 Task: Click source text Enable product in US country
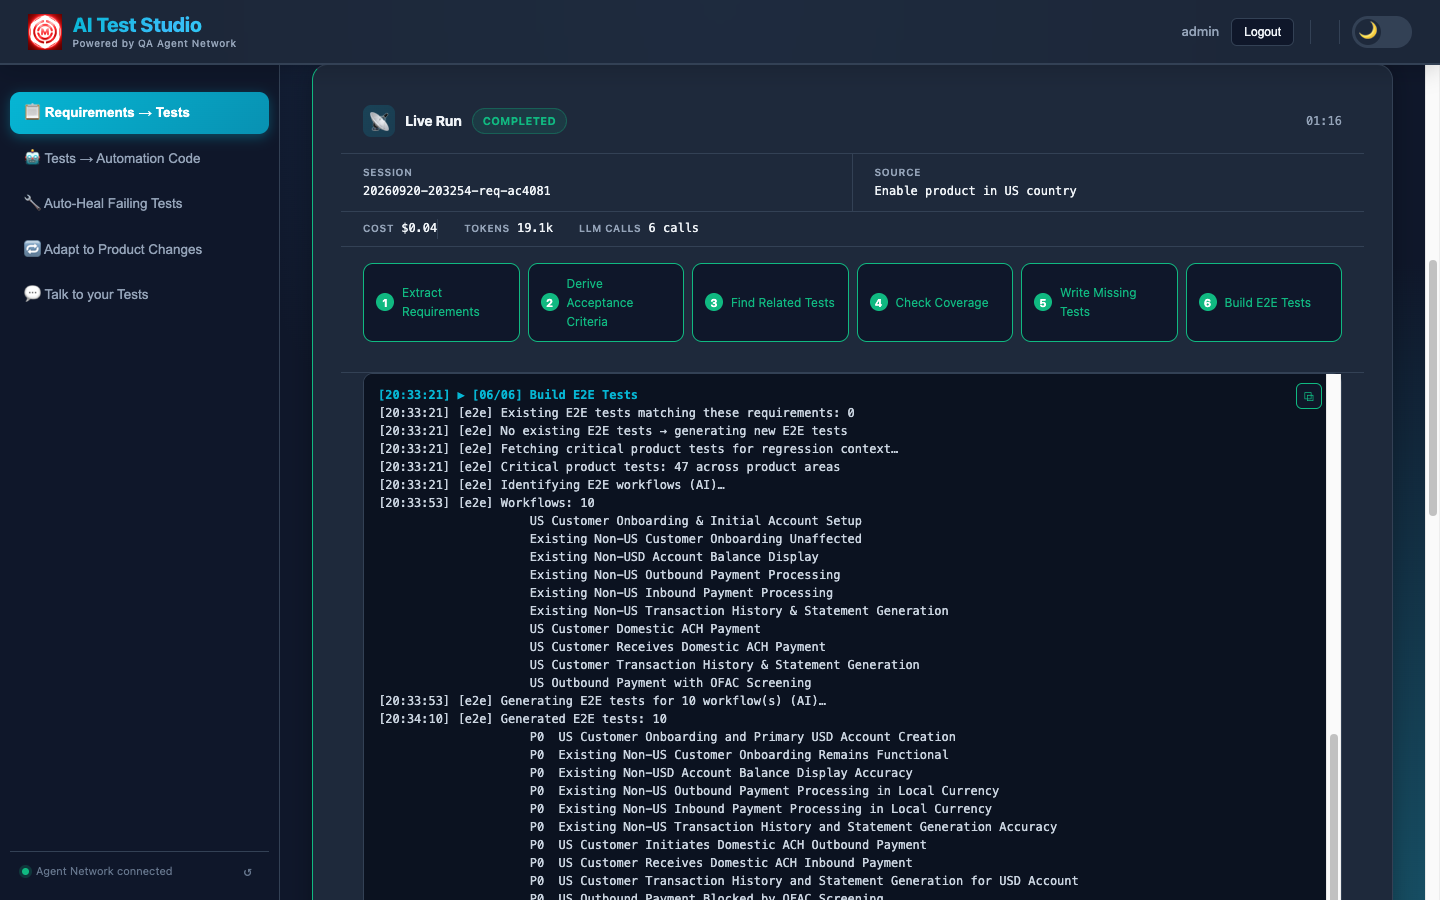[x=975, y=191]
